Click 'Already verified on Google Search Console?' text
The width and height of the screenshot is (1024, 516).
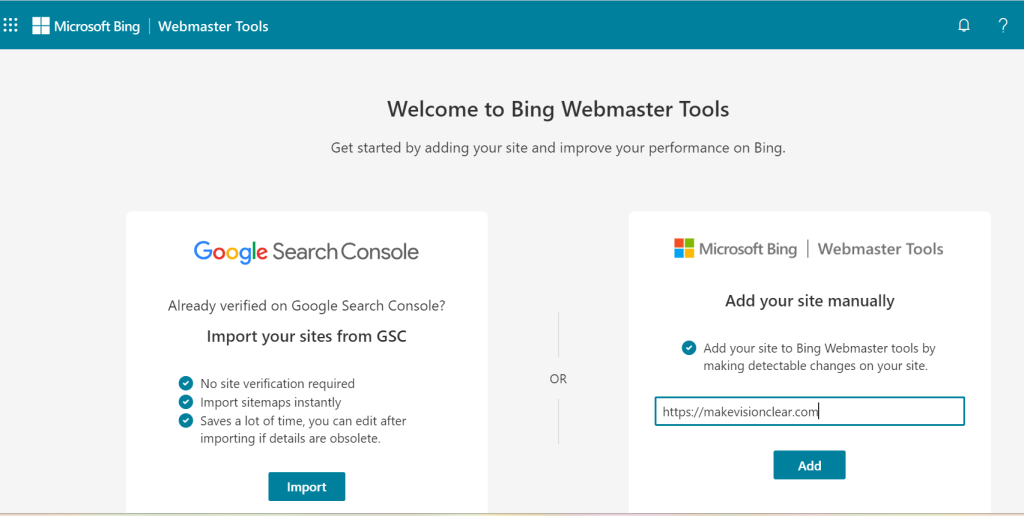click(306, 306)
